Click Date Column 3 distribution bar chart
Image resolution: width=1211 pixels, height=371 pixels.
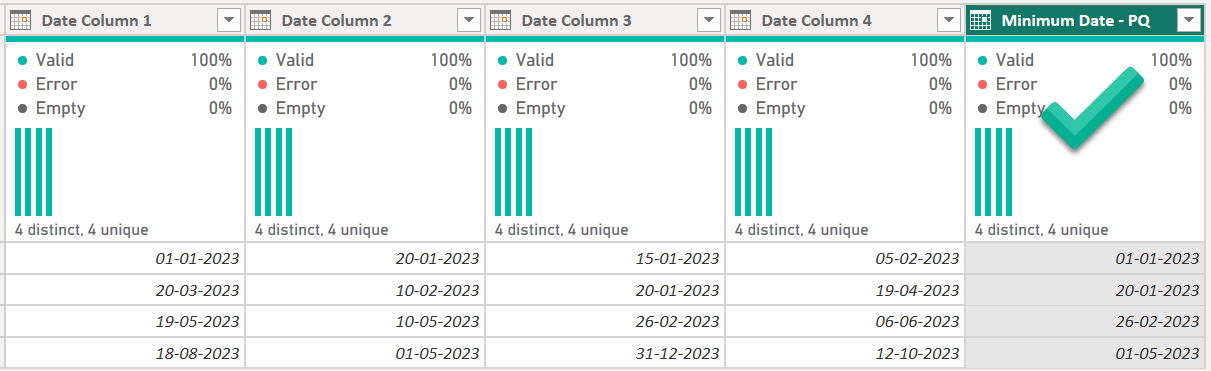(514, 172)
